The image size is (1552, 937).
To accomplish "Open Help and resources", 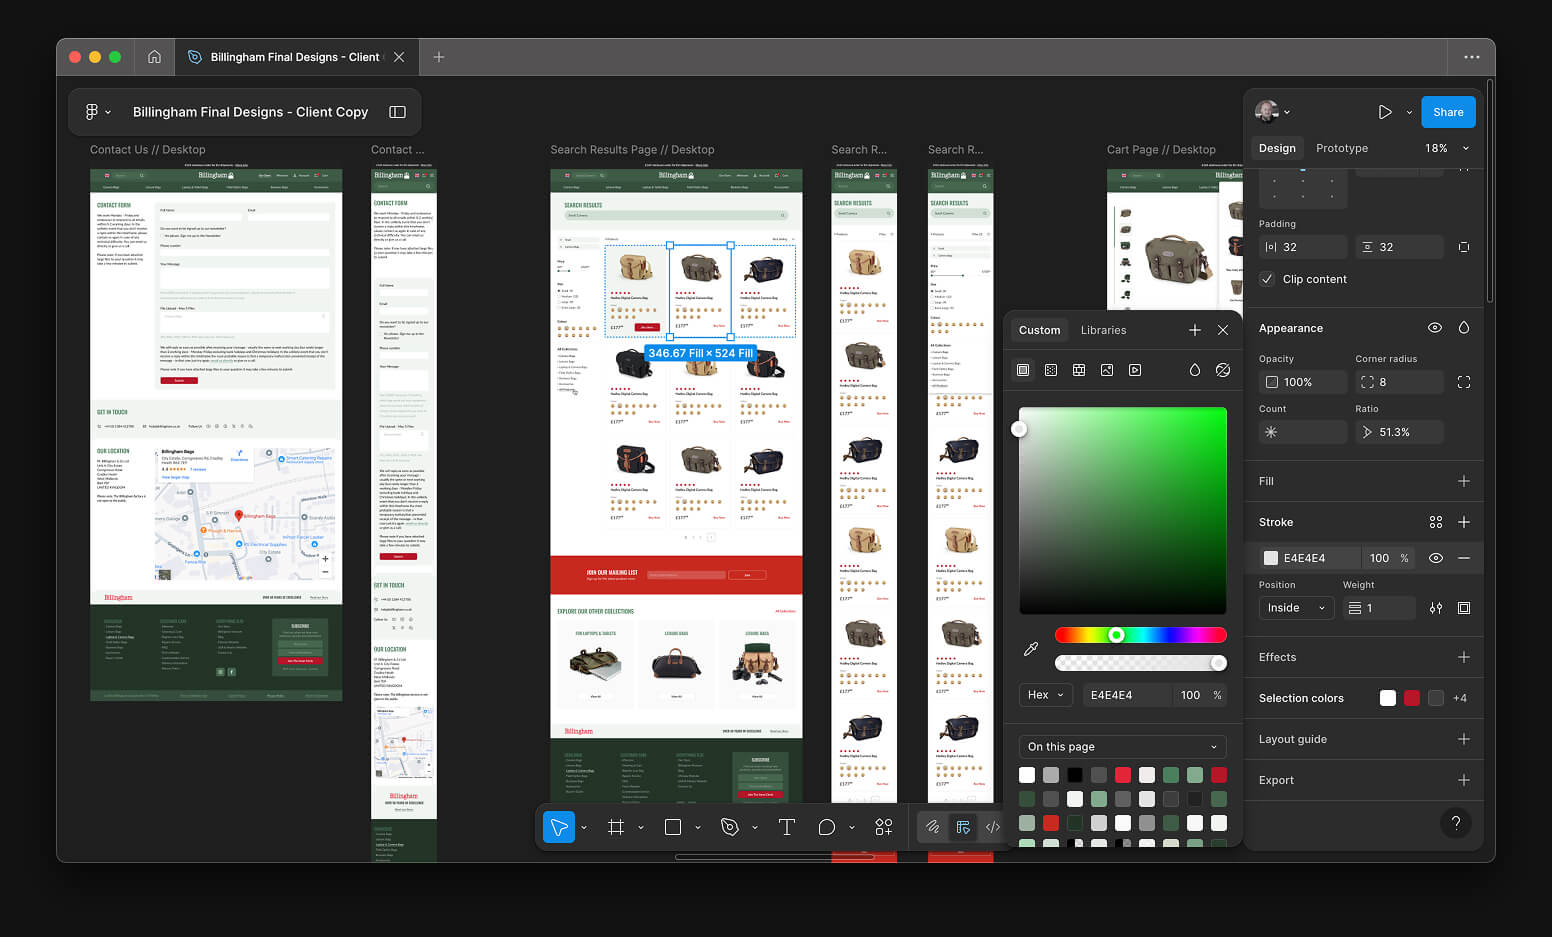I will (x=1456, y=823).
